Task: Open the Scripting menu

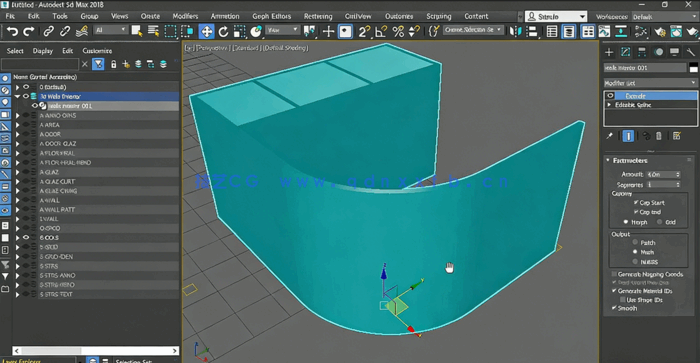Action: point(439,16)
